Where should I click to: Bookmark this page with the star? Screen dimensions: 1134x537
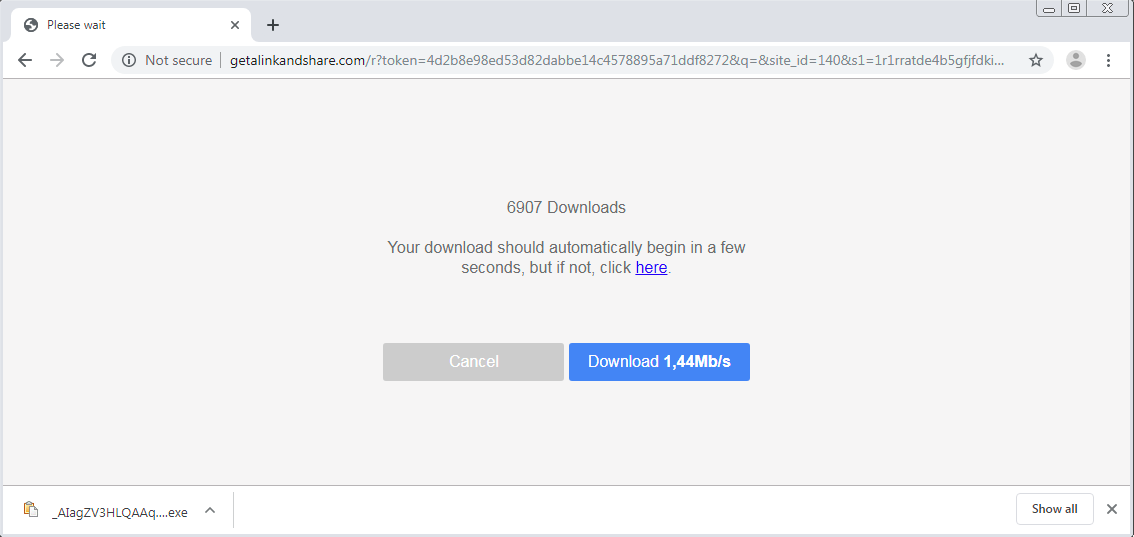1036,60
